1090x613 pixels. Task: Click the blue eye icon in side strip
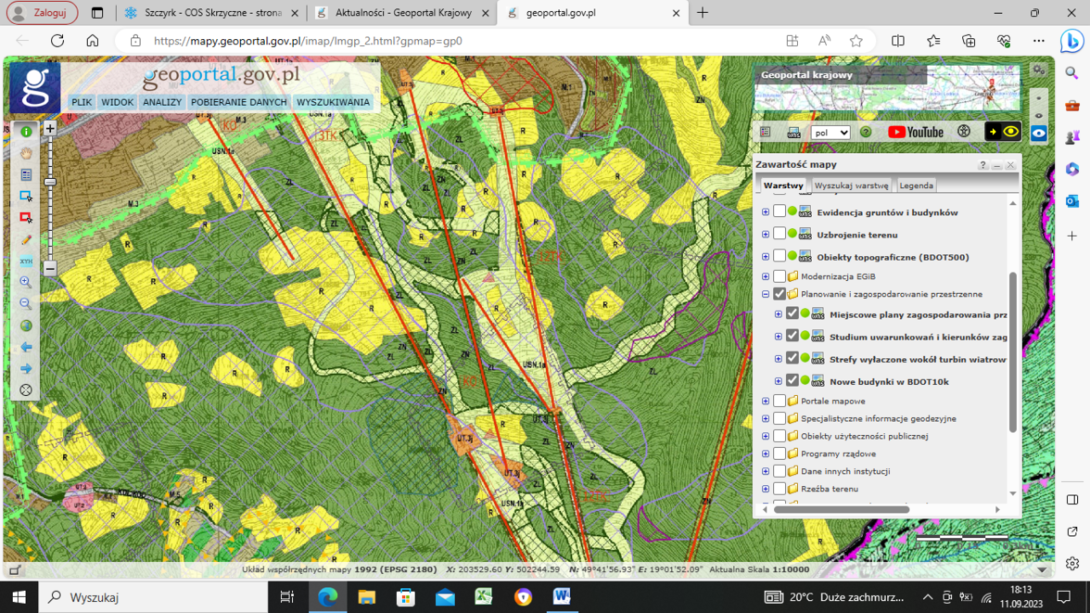pyautogui.click(x=1039, y=133)
